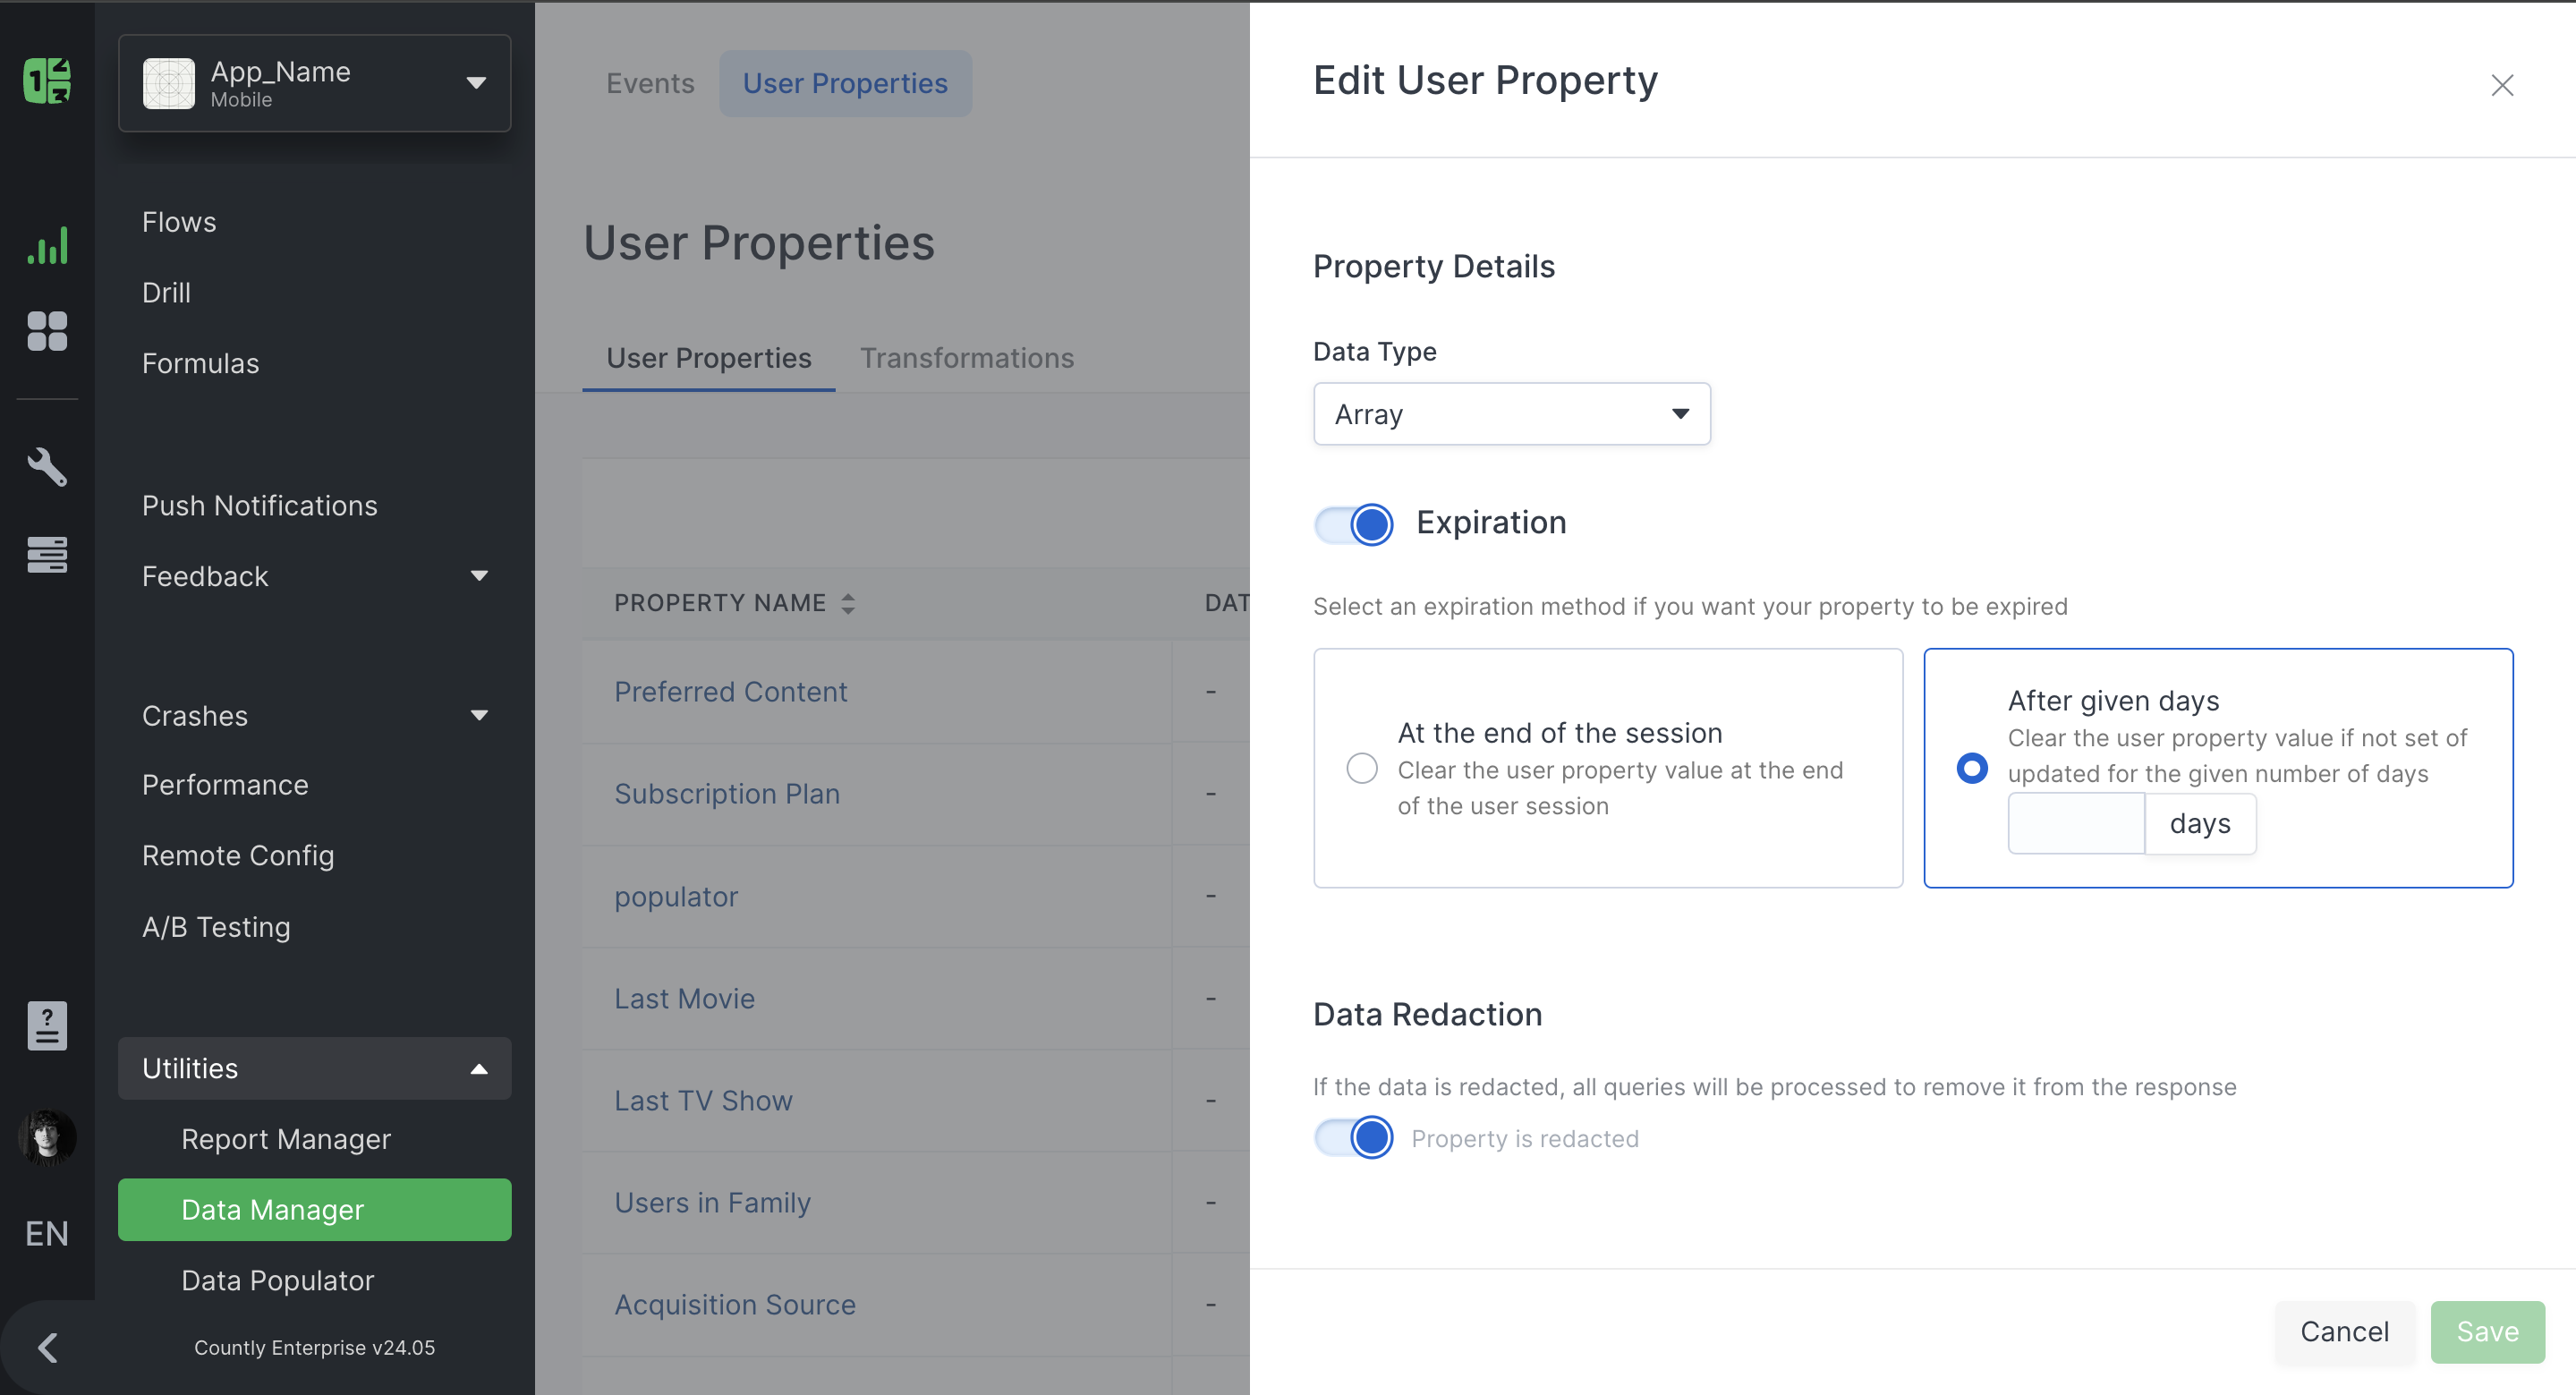Select the Transformations sub-tab
This screenshot has width=2576, height=1395.
(x=967, y=358)
